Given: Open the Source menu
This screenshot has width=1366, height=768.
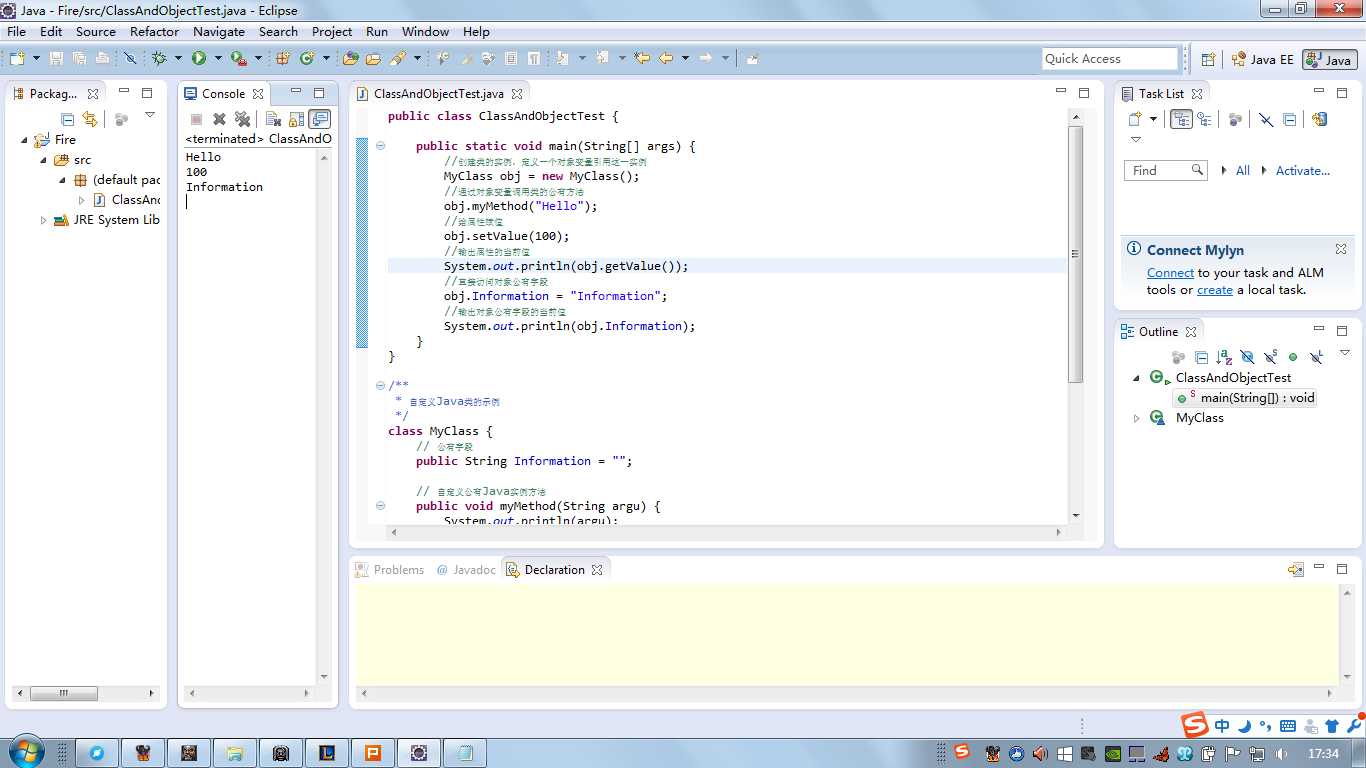Looking at the screenshot, I should (x=96, y=31).
